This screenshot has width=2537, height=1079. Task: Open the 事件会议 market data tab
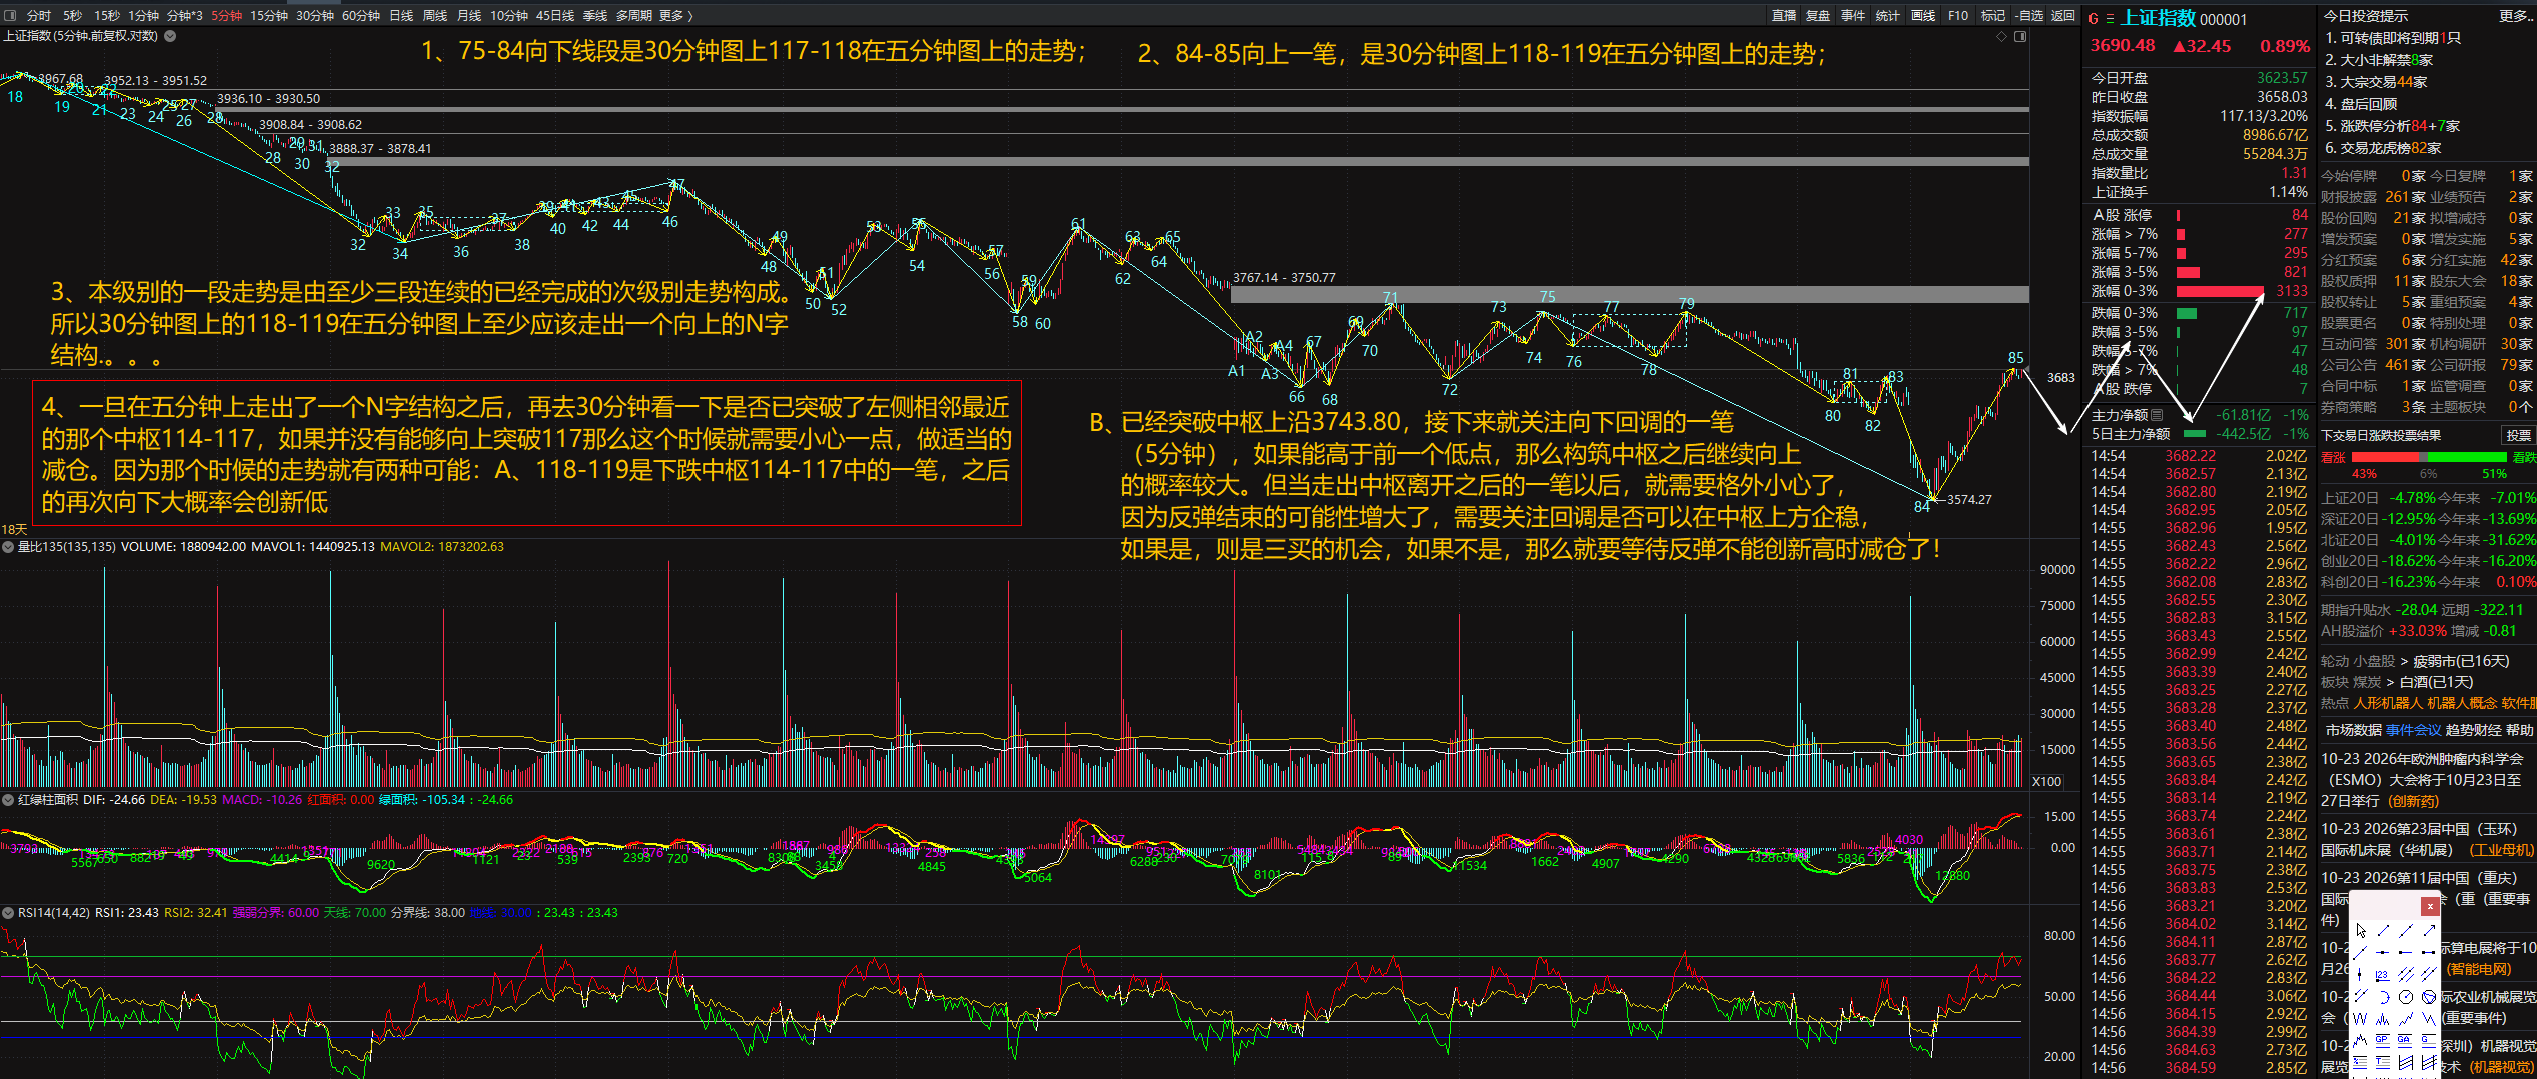click(2413, 730)
